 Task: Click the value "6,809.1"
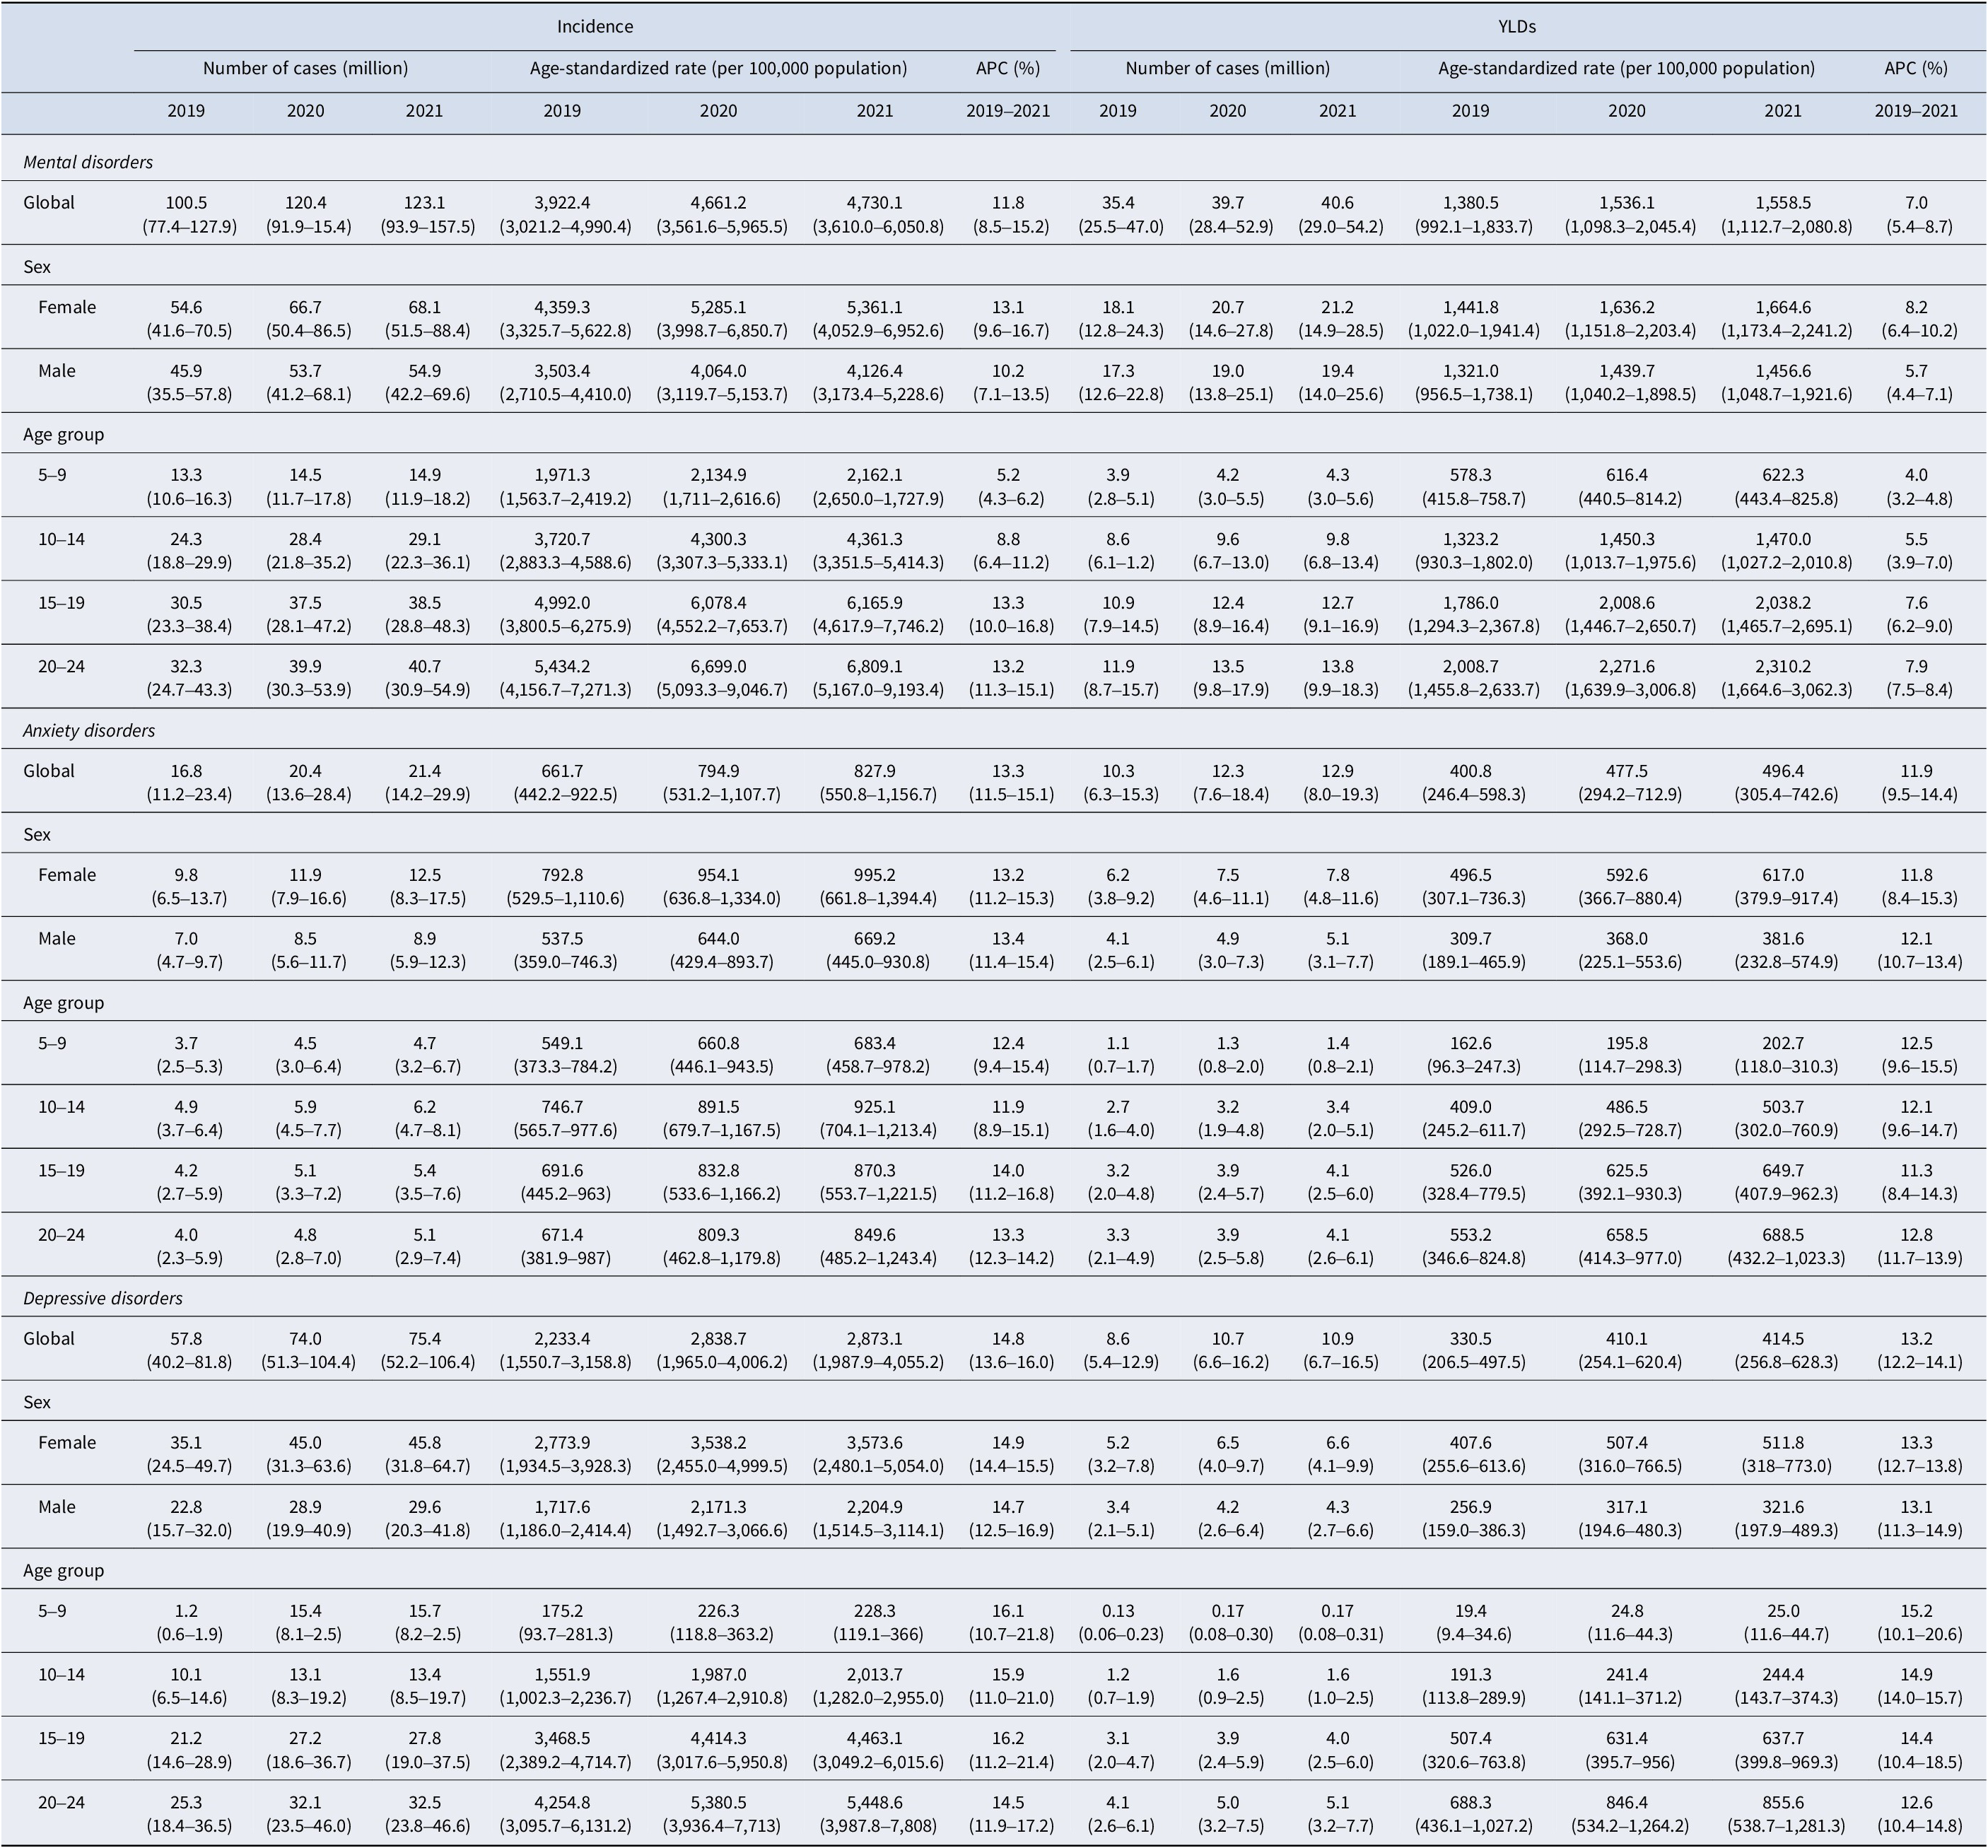tap(875, 667)
